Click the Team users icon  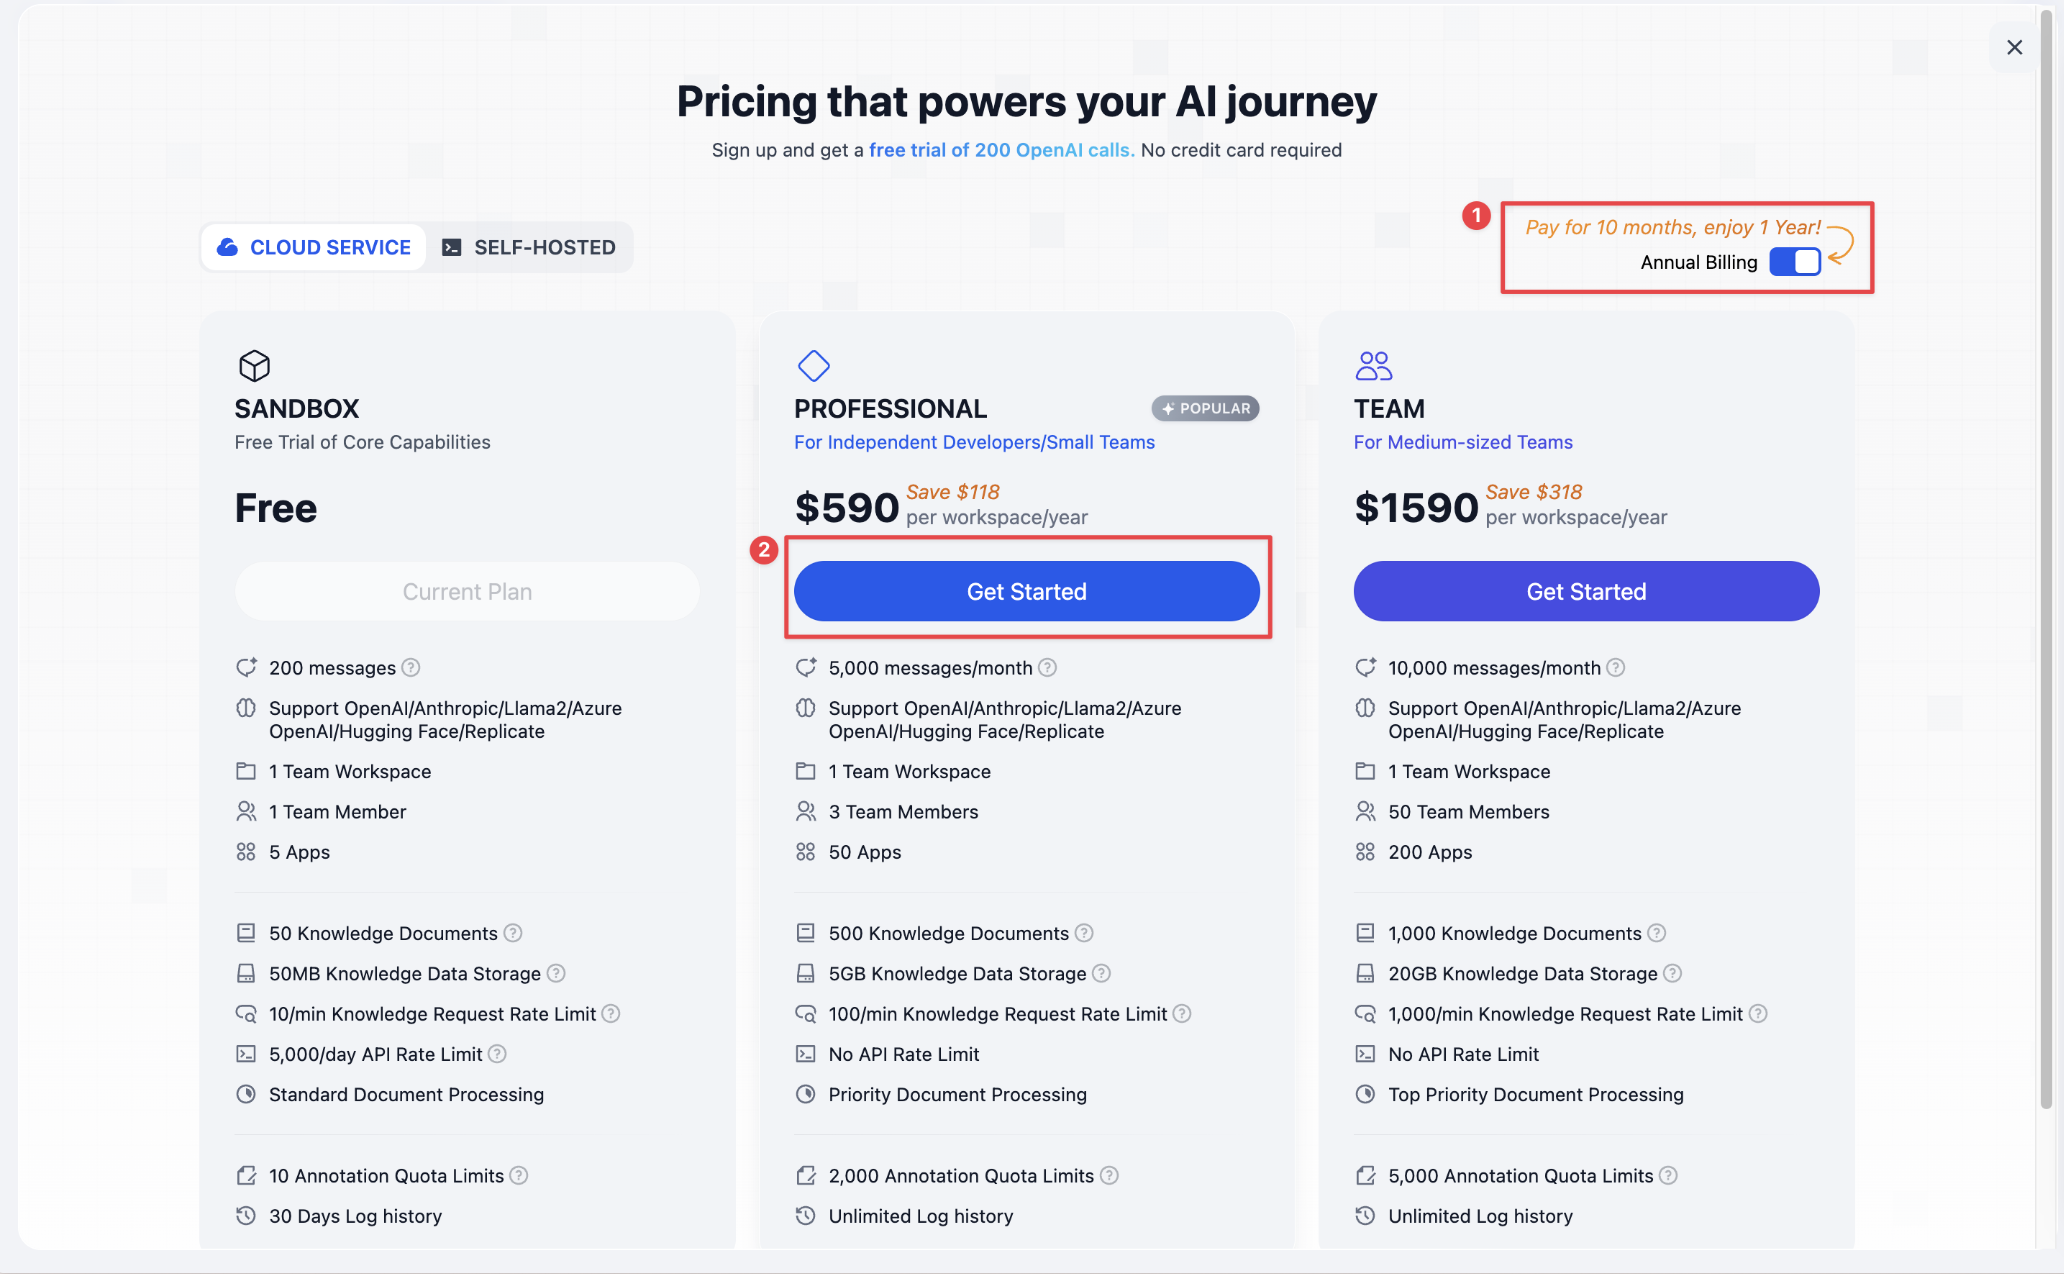pyautogui.click(x=1374, y=366)
